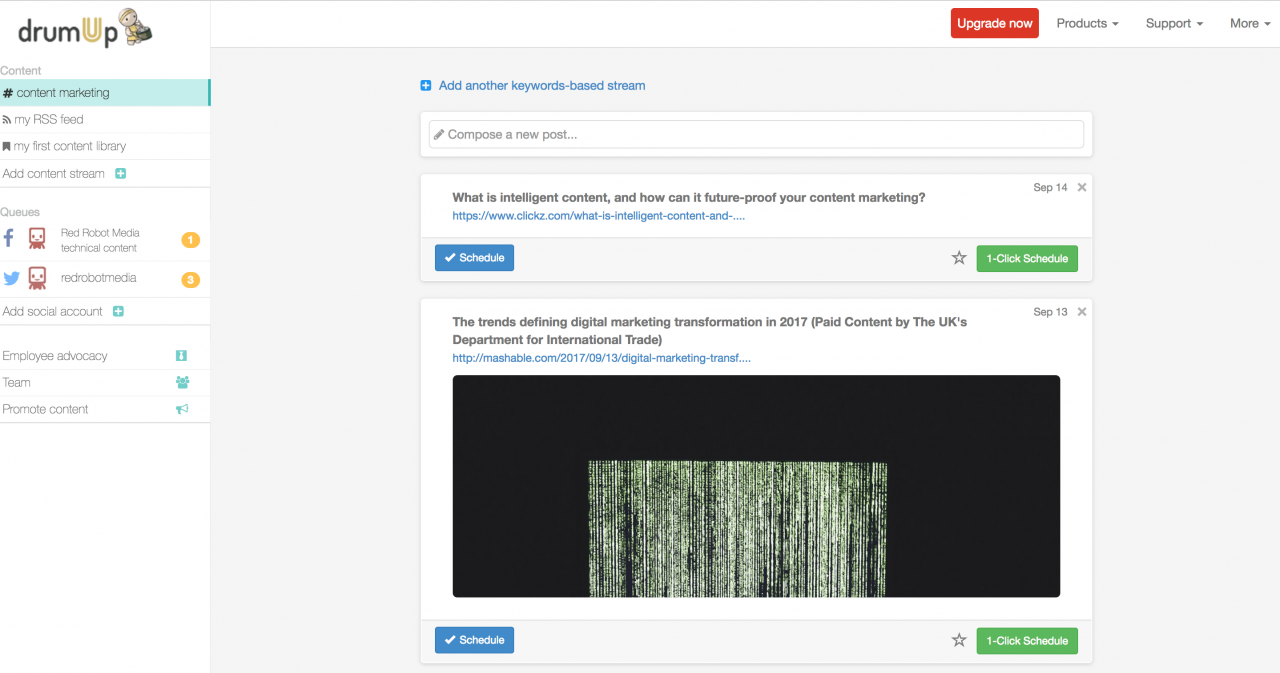Click plus icon beside Add social account
Image resolution: width=1280 pixels, height=673 pixels.
point(118,312)
